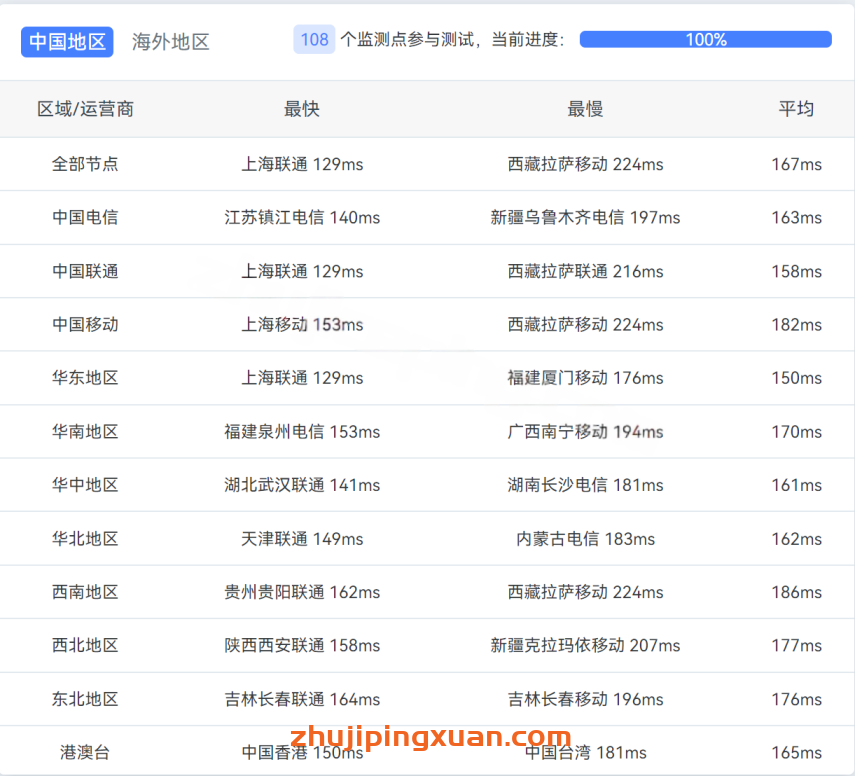The image size is (855, 776).
Task: Select the 西北地区 row label
Action: (x=85, y=646)
